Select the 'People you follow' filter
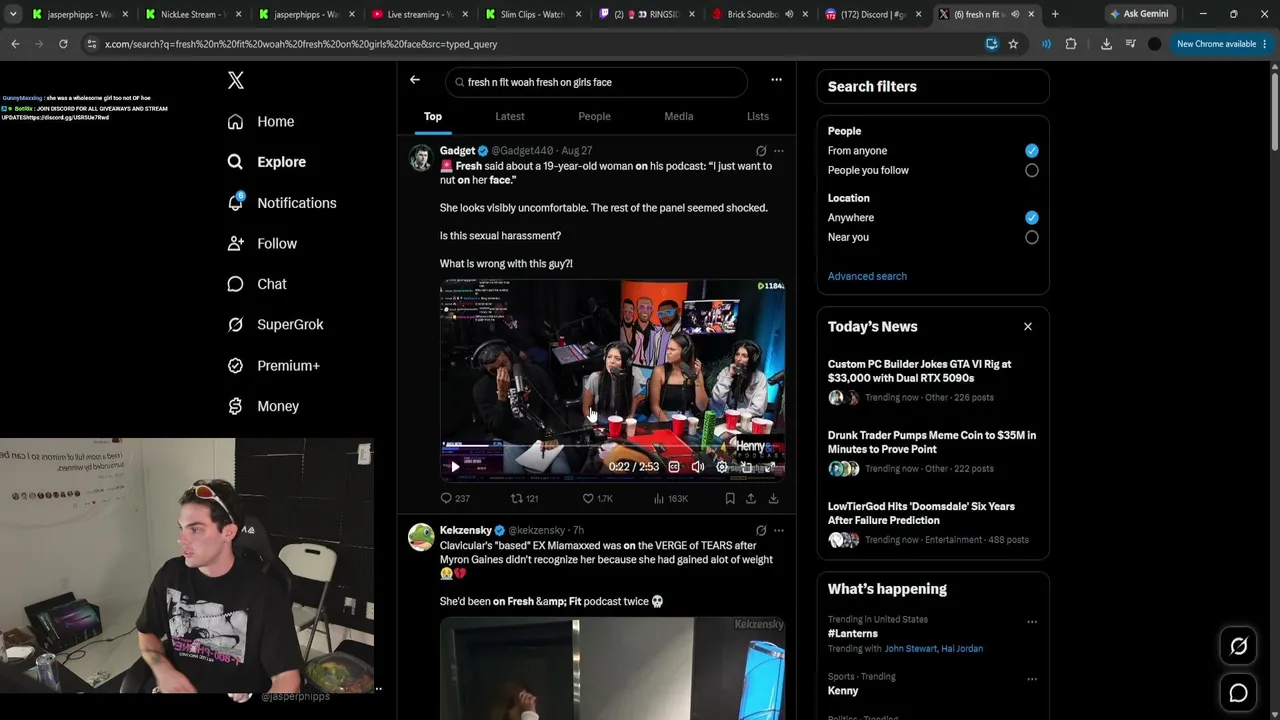The width and height of the screenshot is (1280, 720). pos(1032,170)
